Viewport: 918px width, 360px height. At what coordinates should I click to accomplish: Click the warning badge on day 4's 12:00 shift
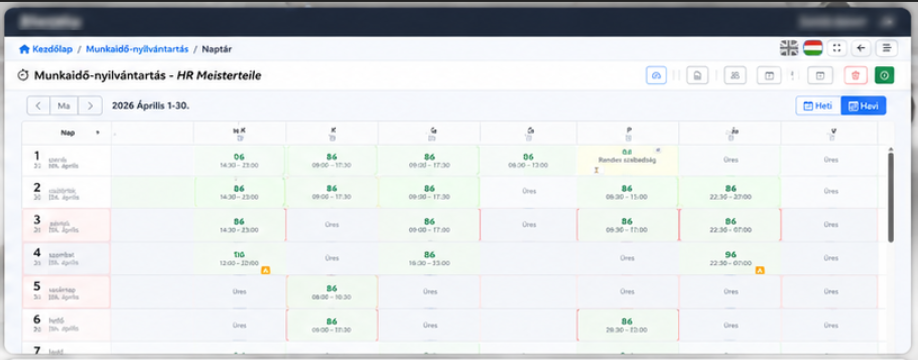click(265, 270)
